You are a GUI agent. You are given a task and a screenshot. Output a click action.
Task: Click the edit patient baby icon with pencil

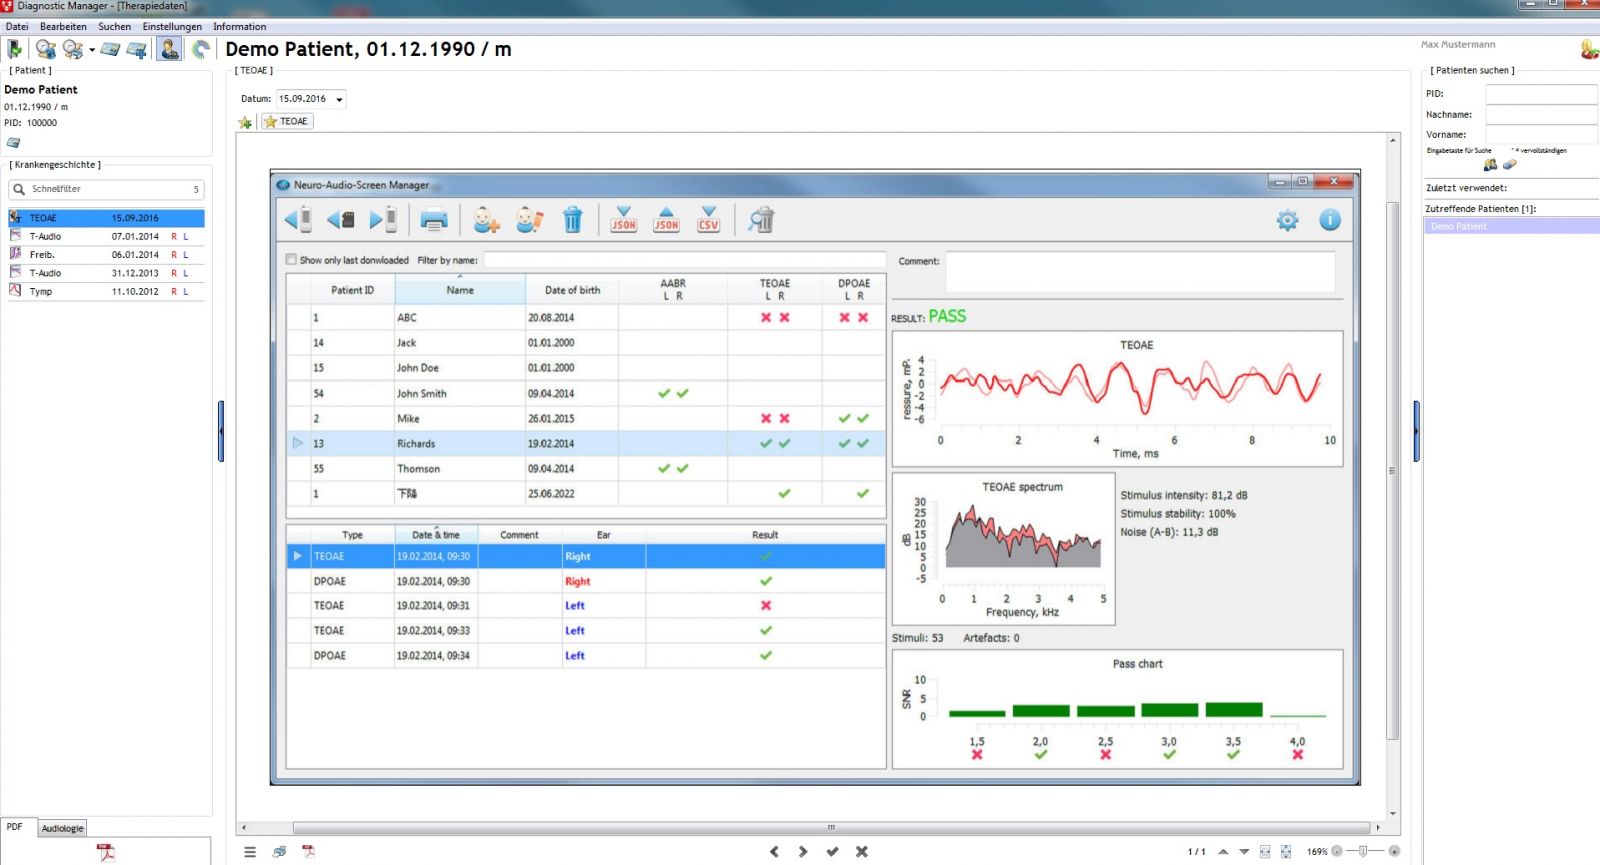point(529,220)
